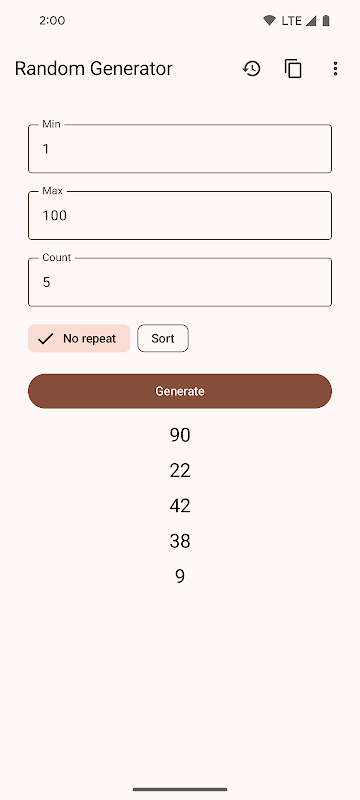The width and height of the screenshot is (360, 800).
Task: Select the generated number 9
Action: pyautogui.click(x=180, y=576)
